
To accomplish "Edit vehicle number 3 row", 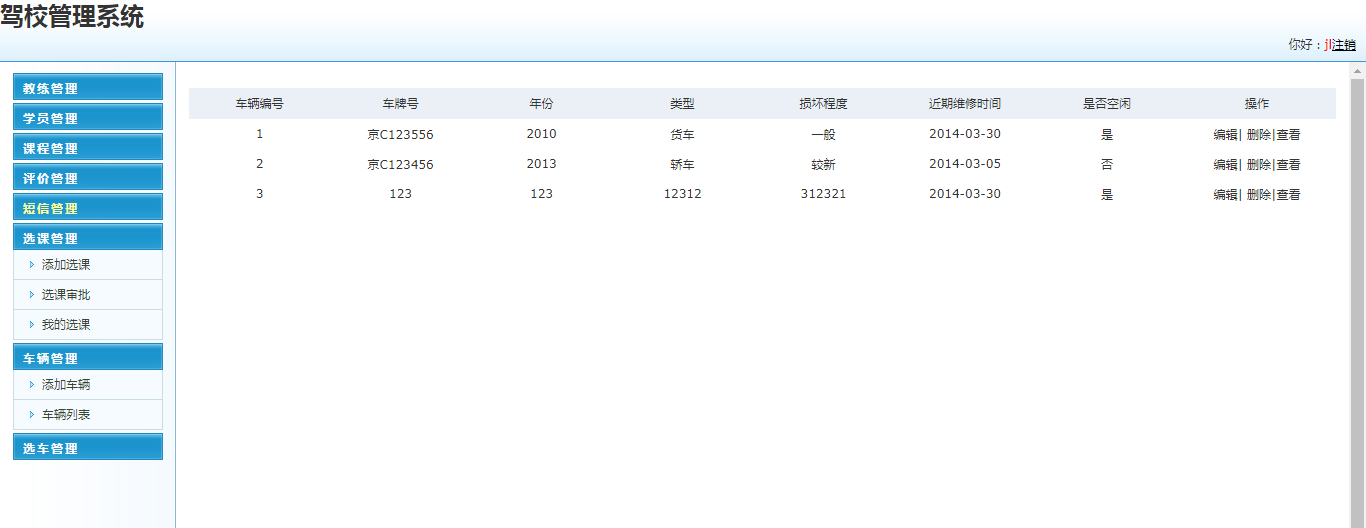I will 1225,195.
